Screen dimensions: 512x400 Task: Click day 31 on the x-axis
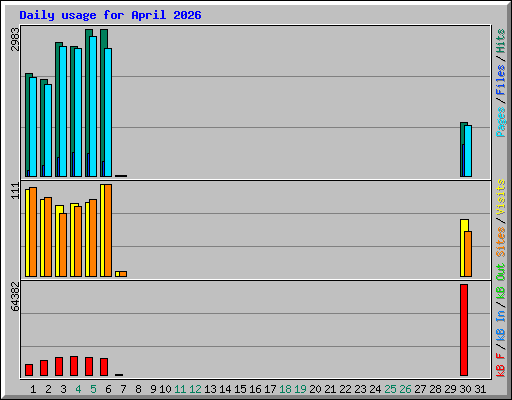click(480, 389)
